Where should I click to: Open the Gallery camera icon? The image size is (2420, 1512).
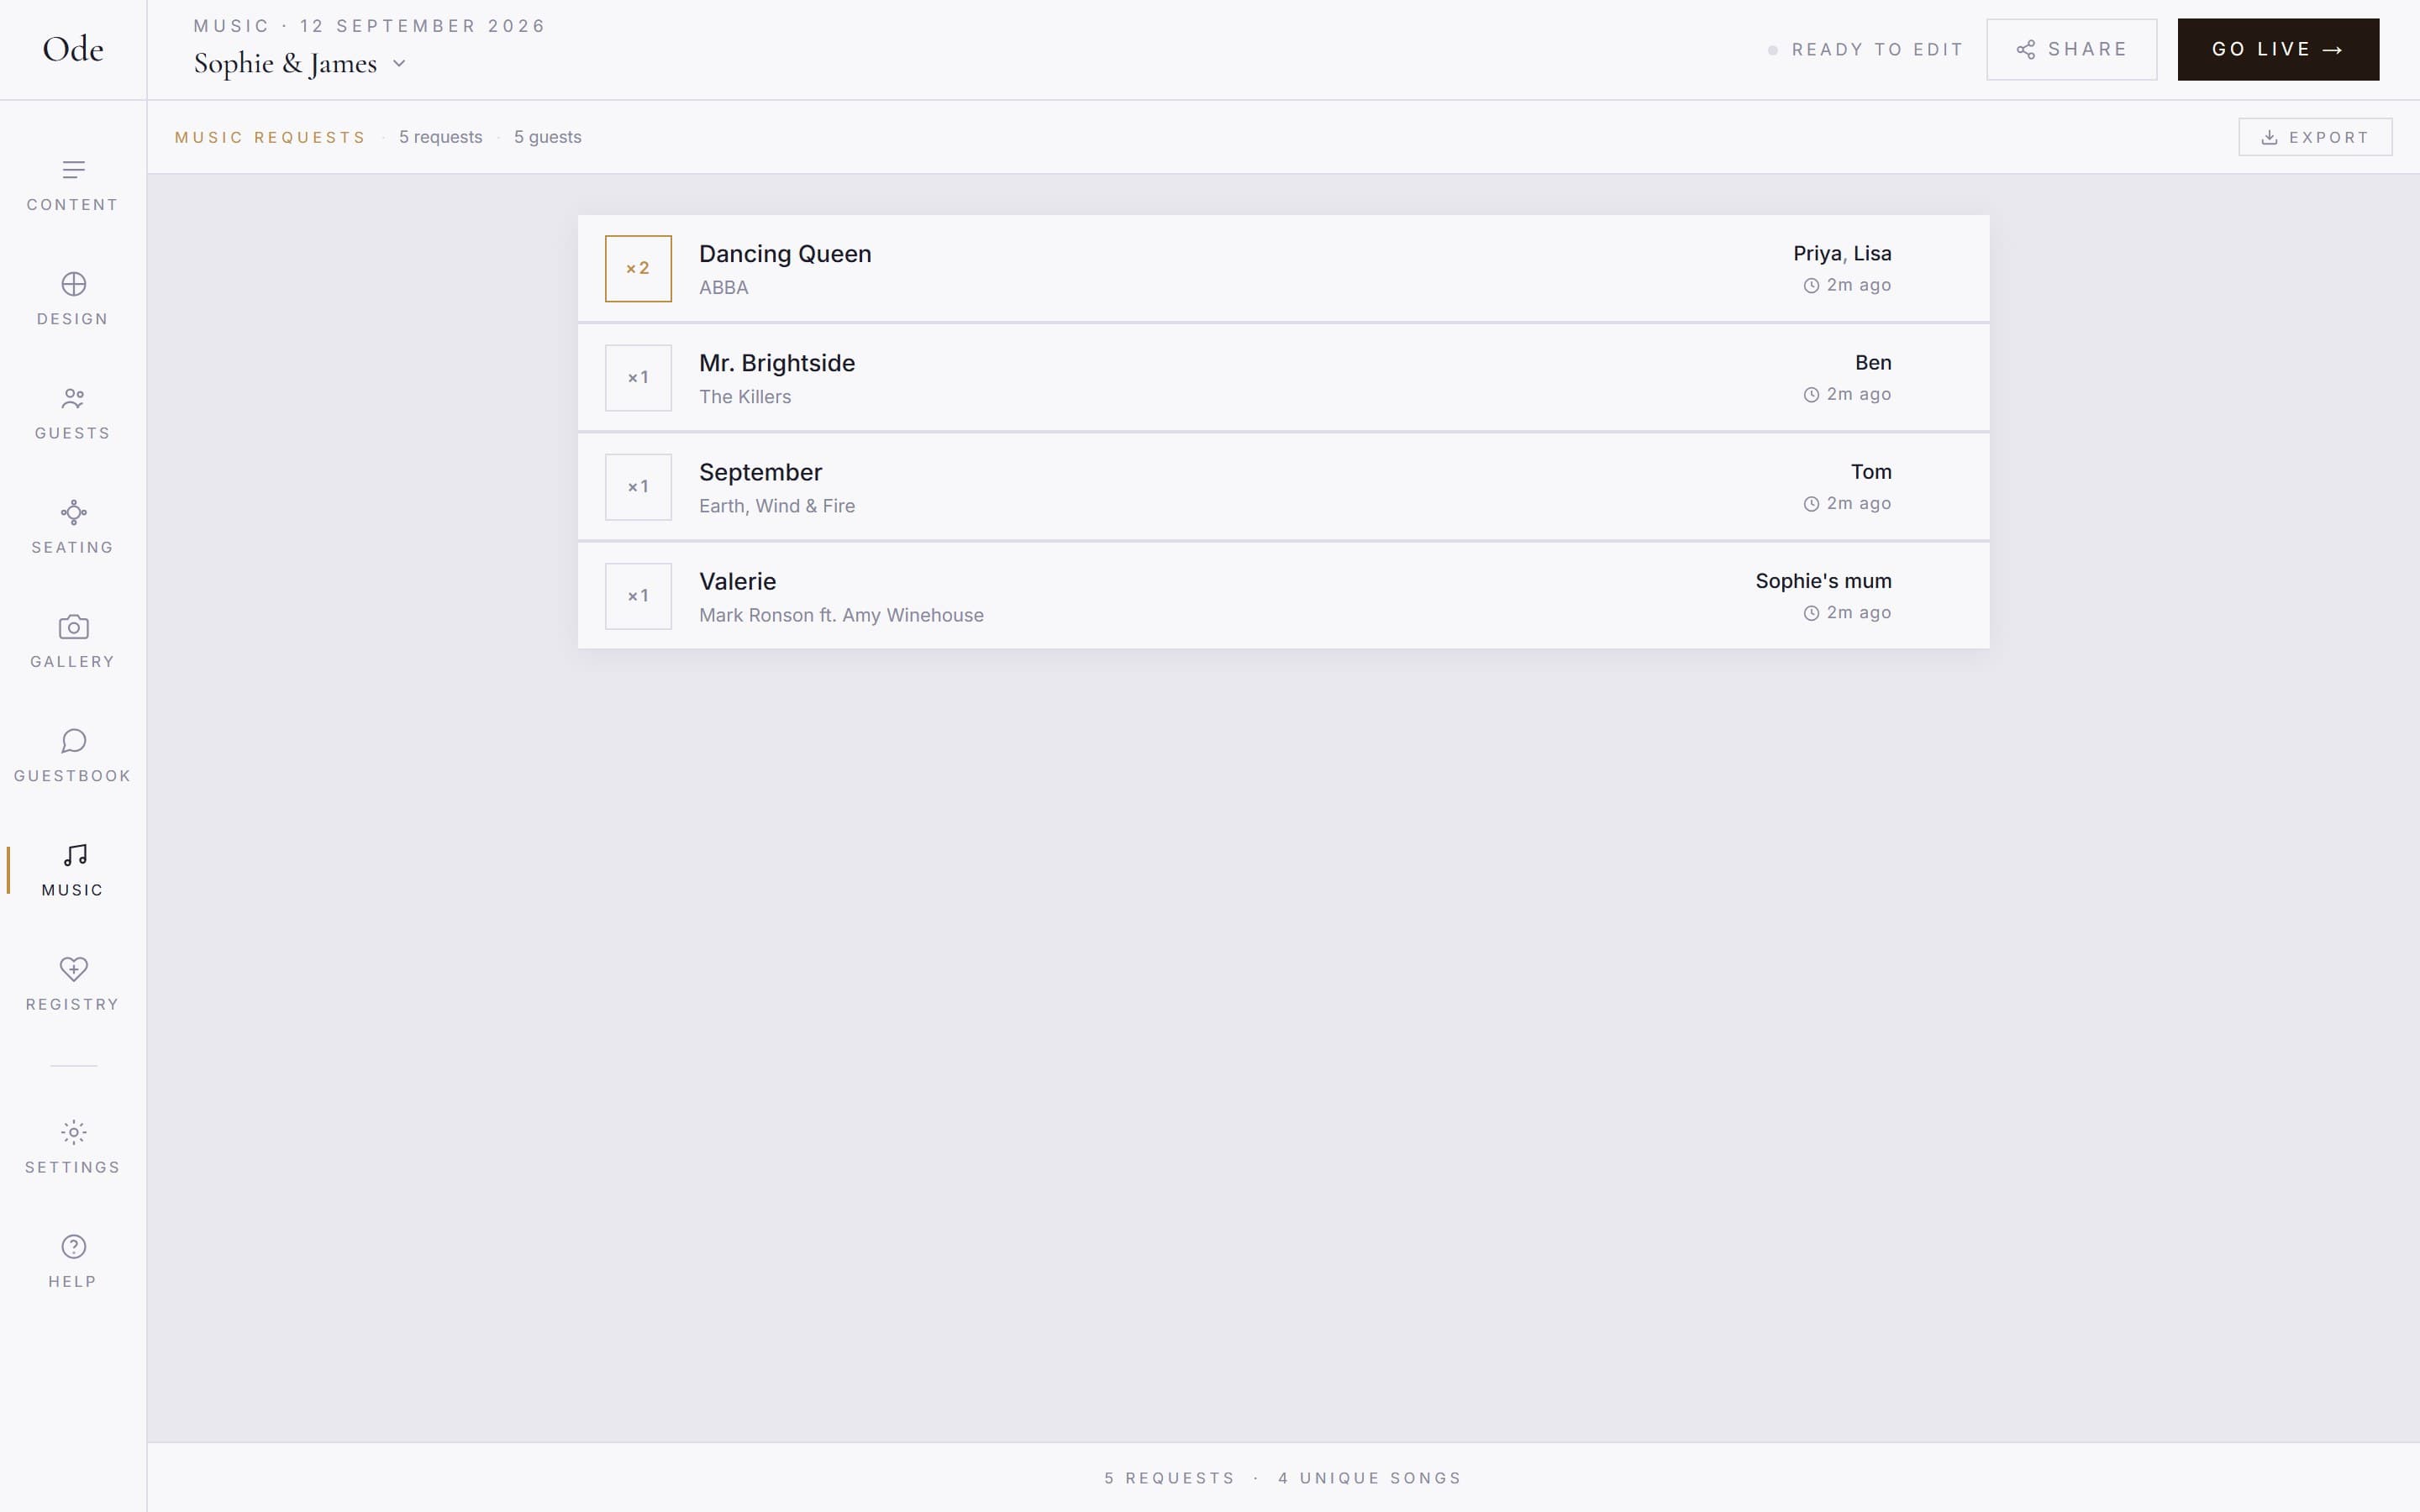tap(73, 627)
